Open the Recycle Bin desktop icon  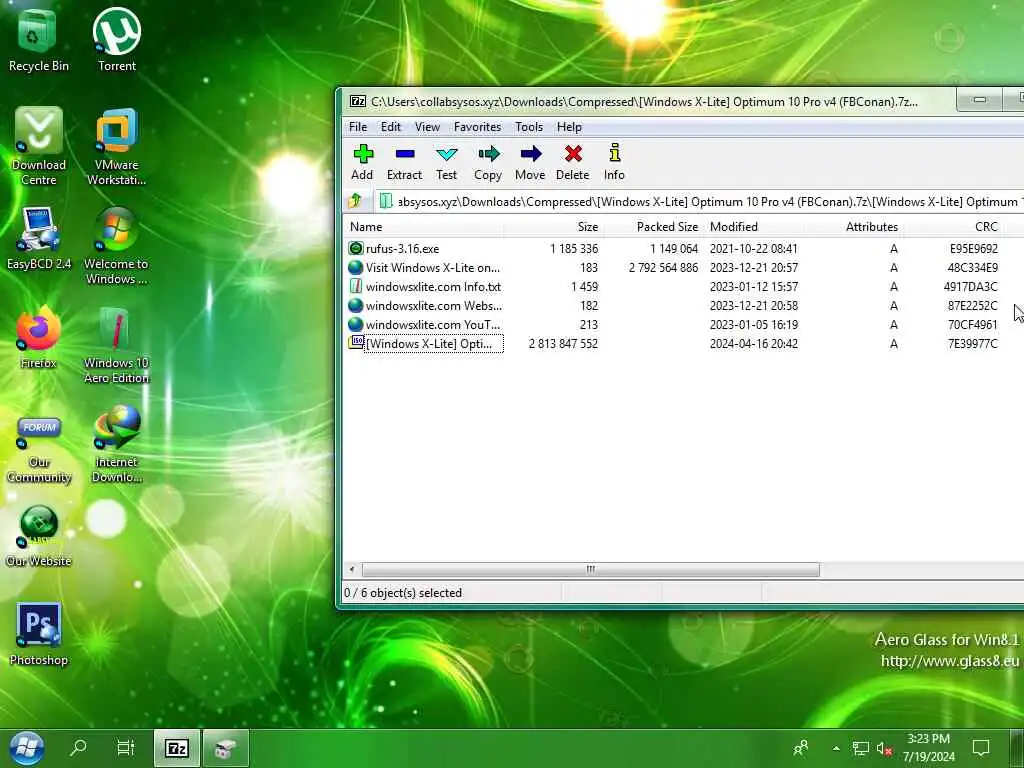(39, 40)
